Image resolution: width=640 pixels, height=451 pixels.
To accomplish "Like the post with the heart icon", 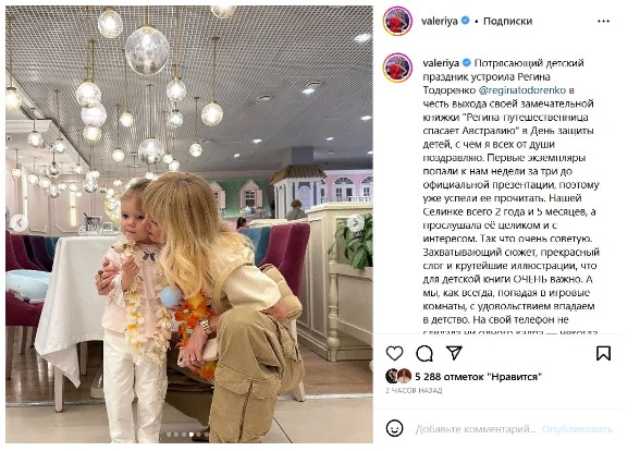I will coord(394,353).
